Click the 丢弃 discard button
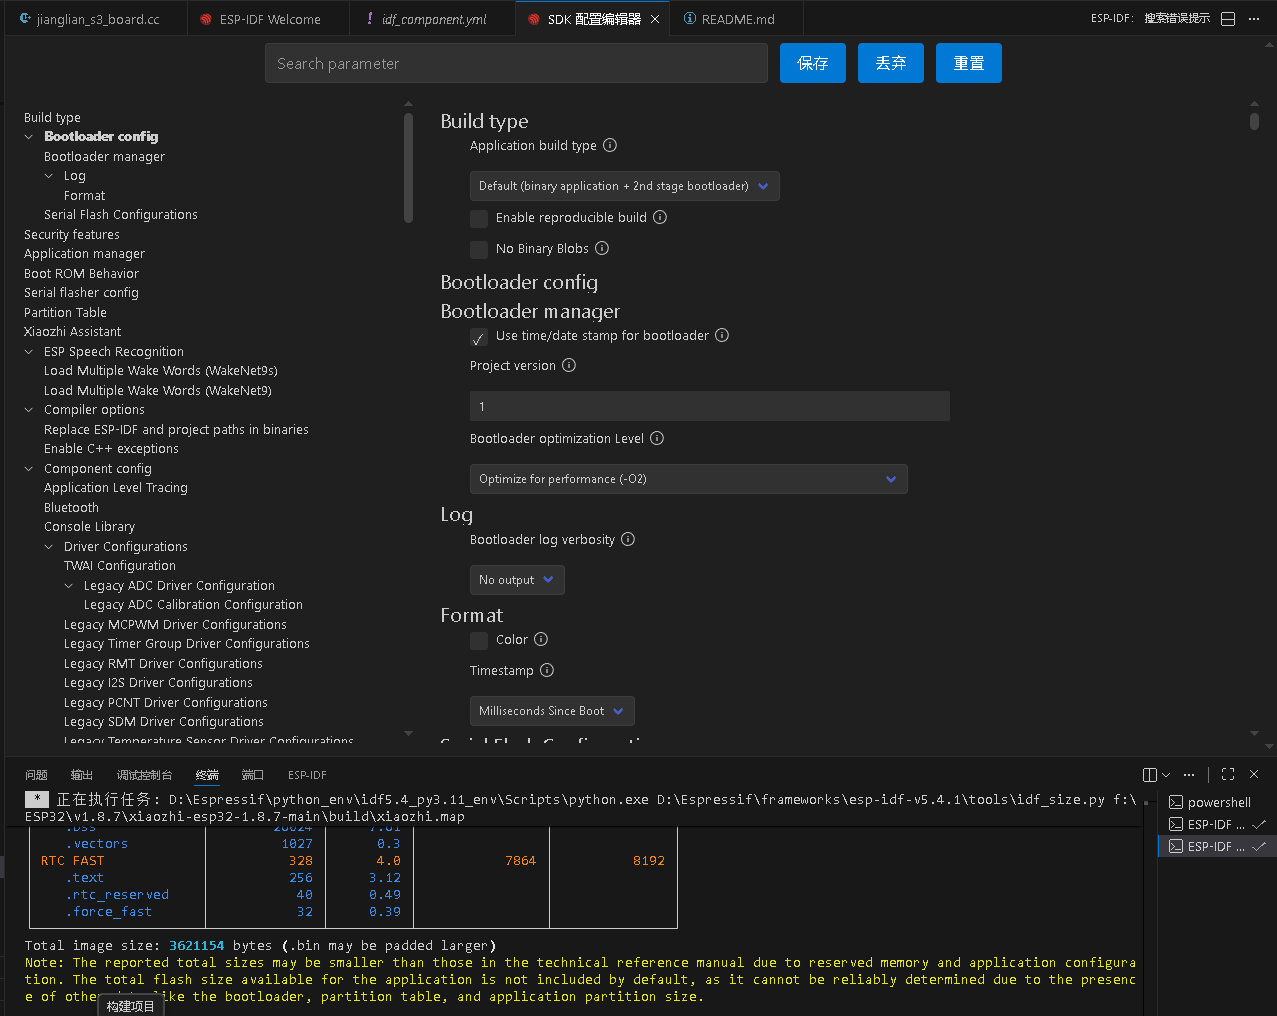This screenshot has width=1277, height=1016. click(x=891, y=63)
